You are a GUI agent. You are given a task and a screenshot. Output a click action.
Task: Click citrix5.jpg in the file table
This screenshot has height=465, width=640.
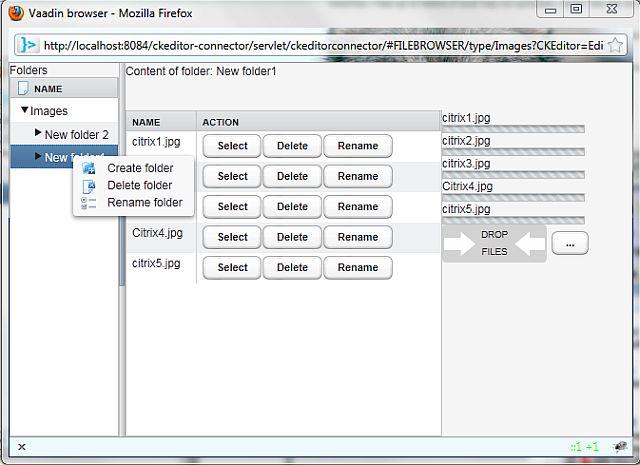156,263
